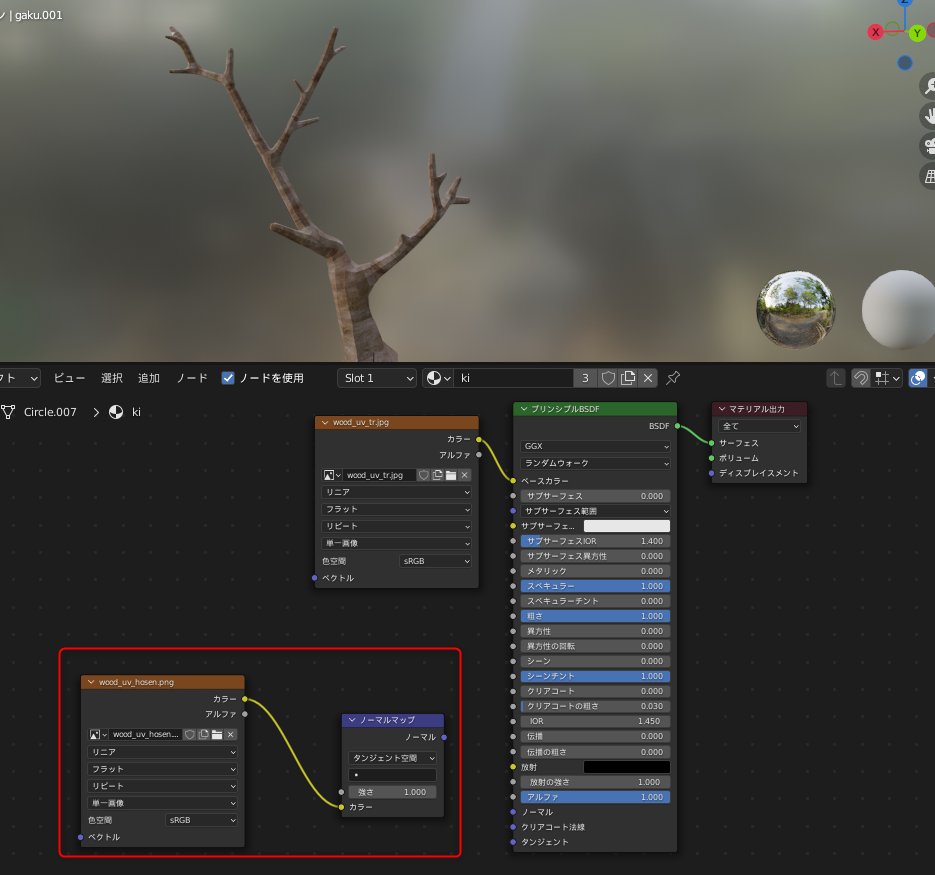935x875 pixels.
Task: Open the ビュー menu
Action: 69,378
